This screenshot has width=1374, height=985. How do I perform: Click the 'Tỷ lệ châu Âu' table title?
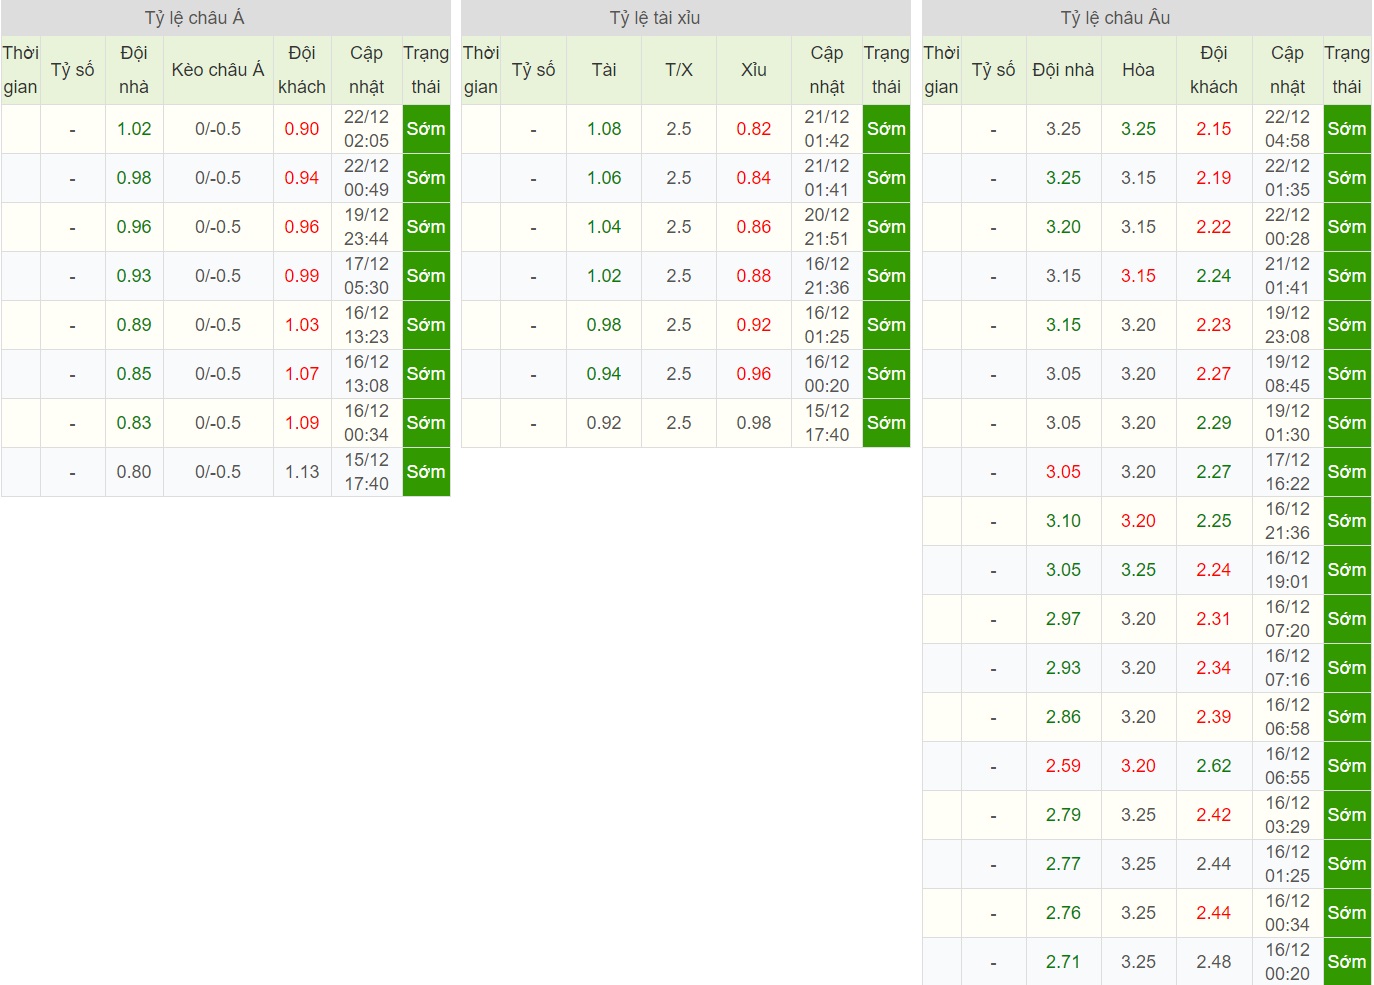click(1115, 18)
